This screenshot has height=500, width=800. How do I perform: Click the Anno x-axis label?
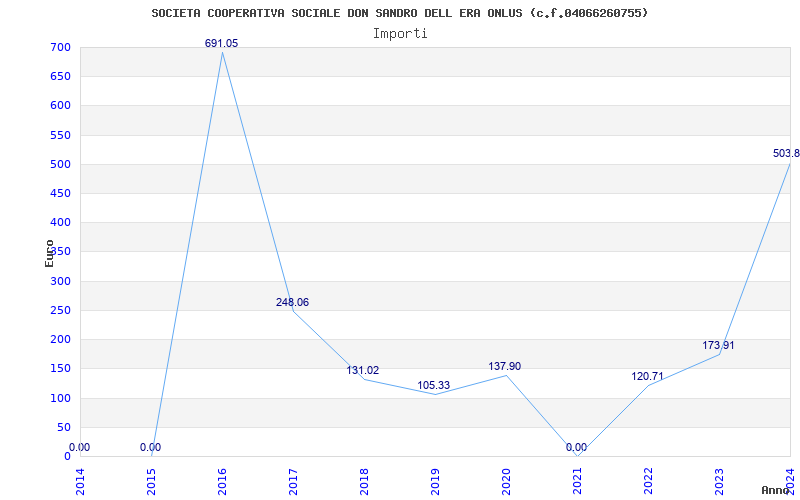click(776, 490)
